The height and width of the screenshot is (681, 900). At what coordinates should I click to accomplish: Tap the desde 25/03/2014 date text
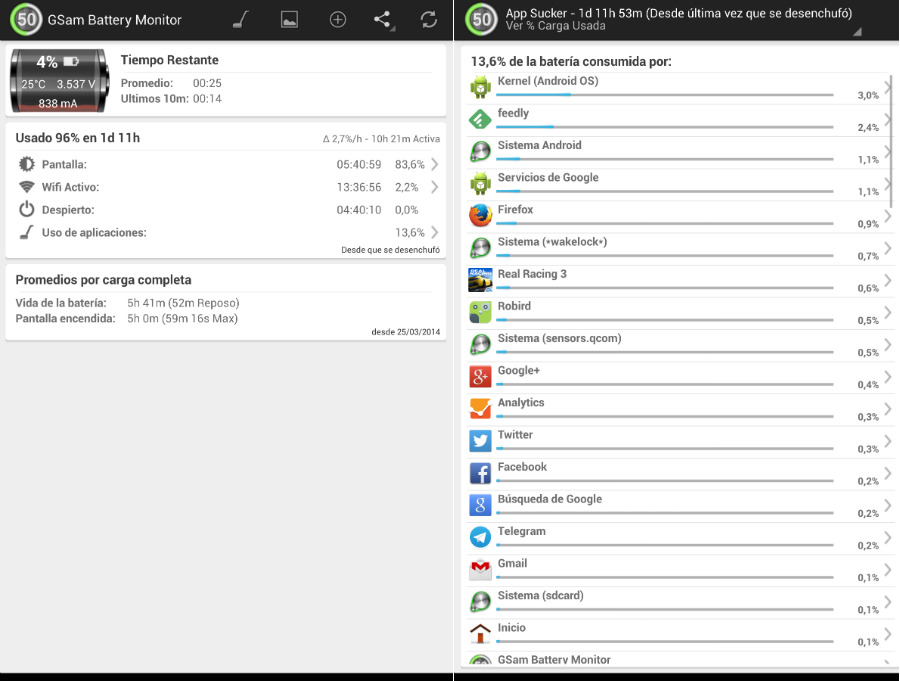(x=405, y=332)
